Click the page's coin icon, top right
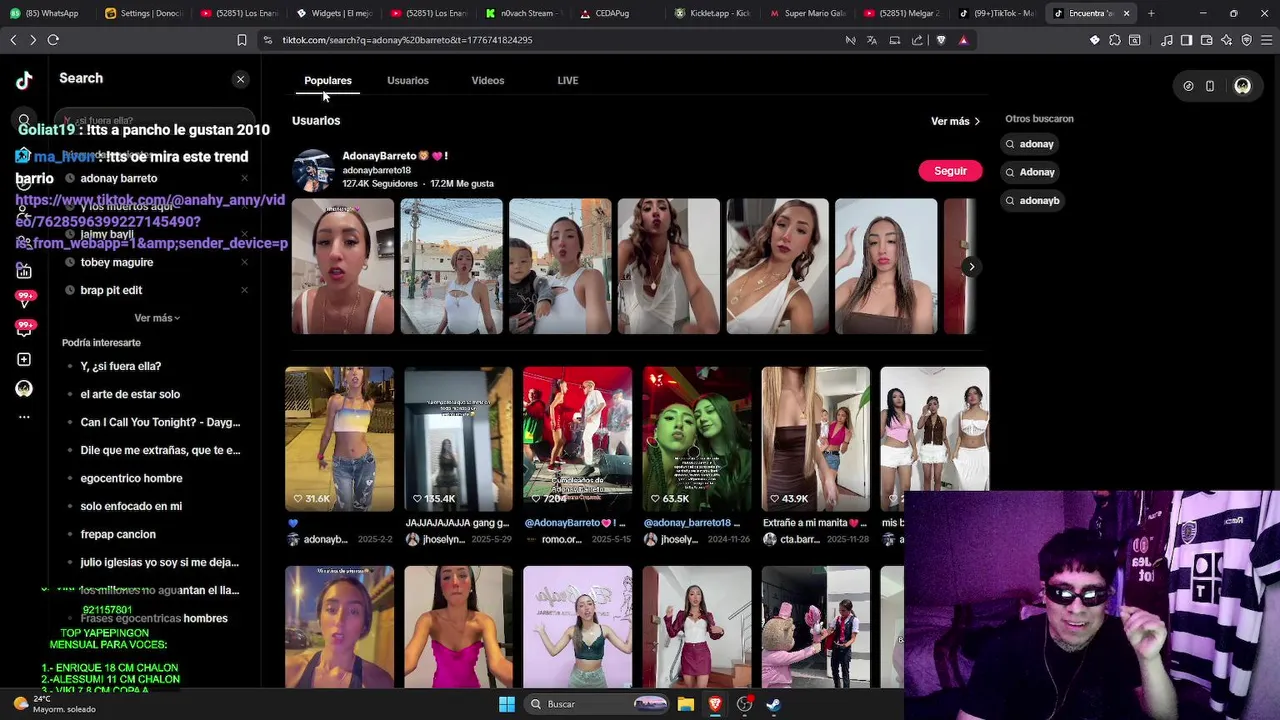1280x720 pixels. coord(1188,86)
